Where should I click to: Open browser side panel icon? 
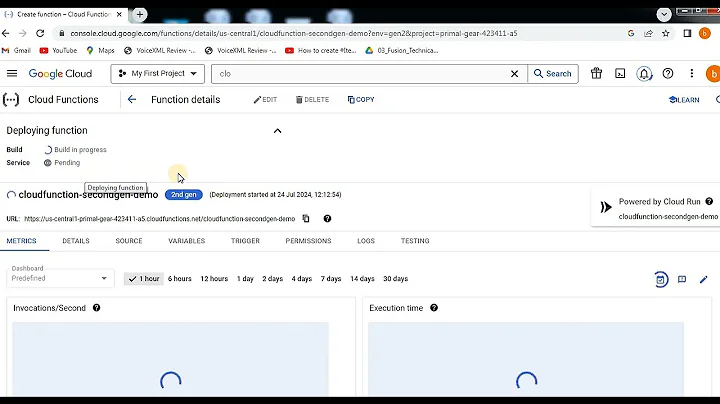(x=687, y=33)
